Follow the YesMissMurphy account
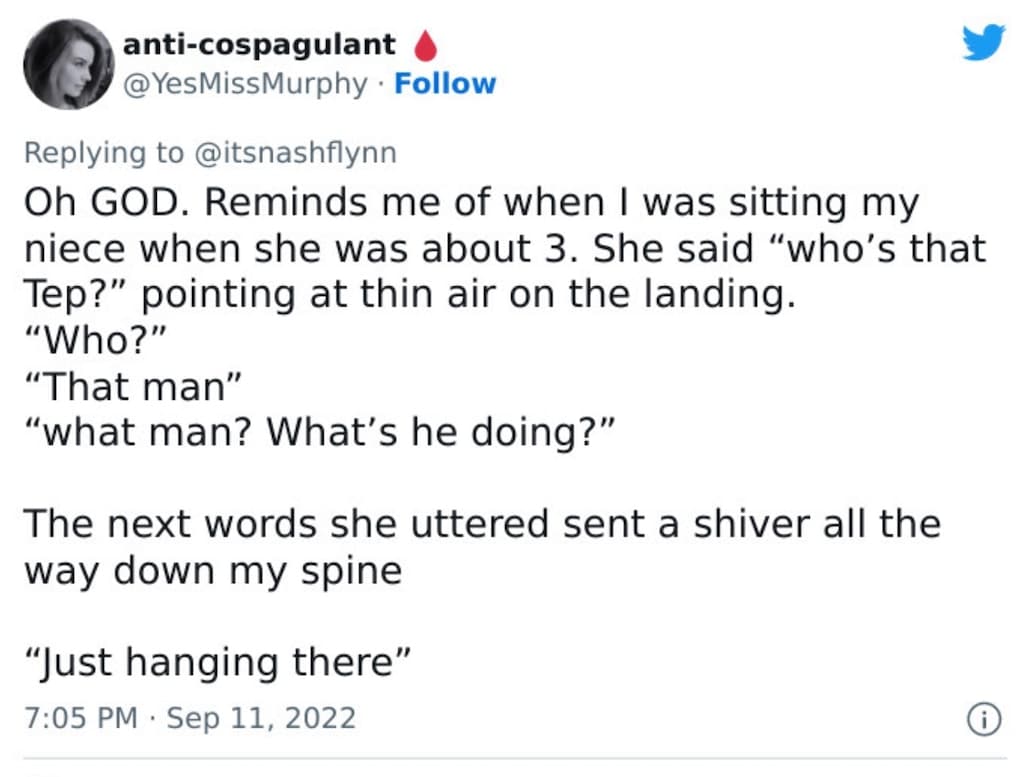1024x777 pixels. 445,84
